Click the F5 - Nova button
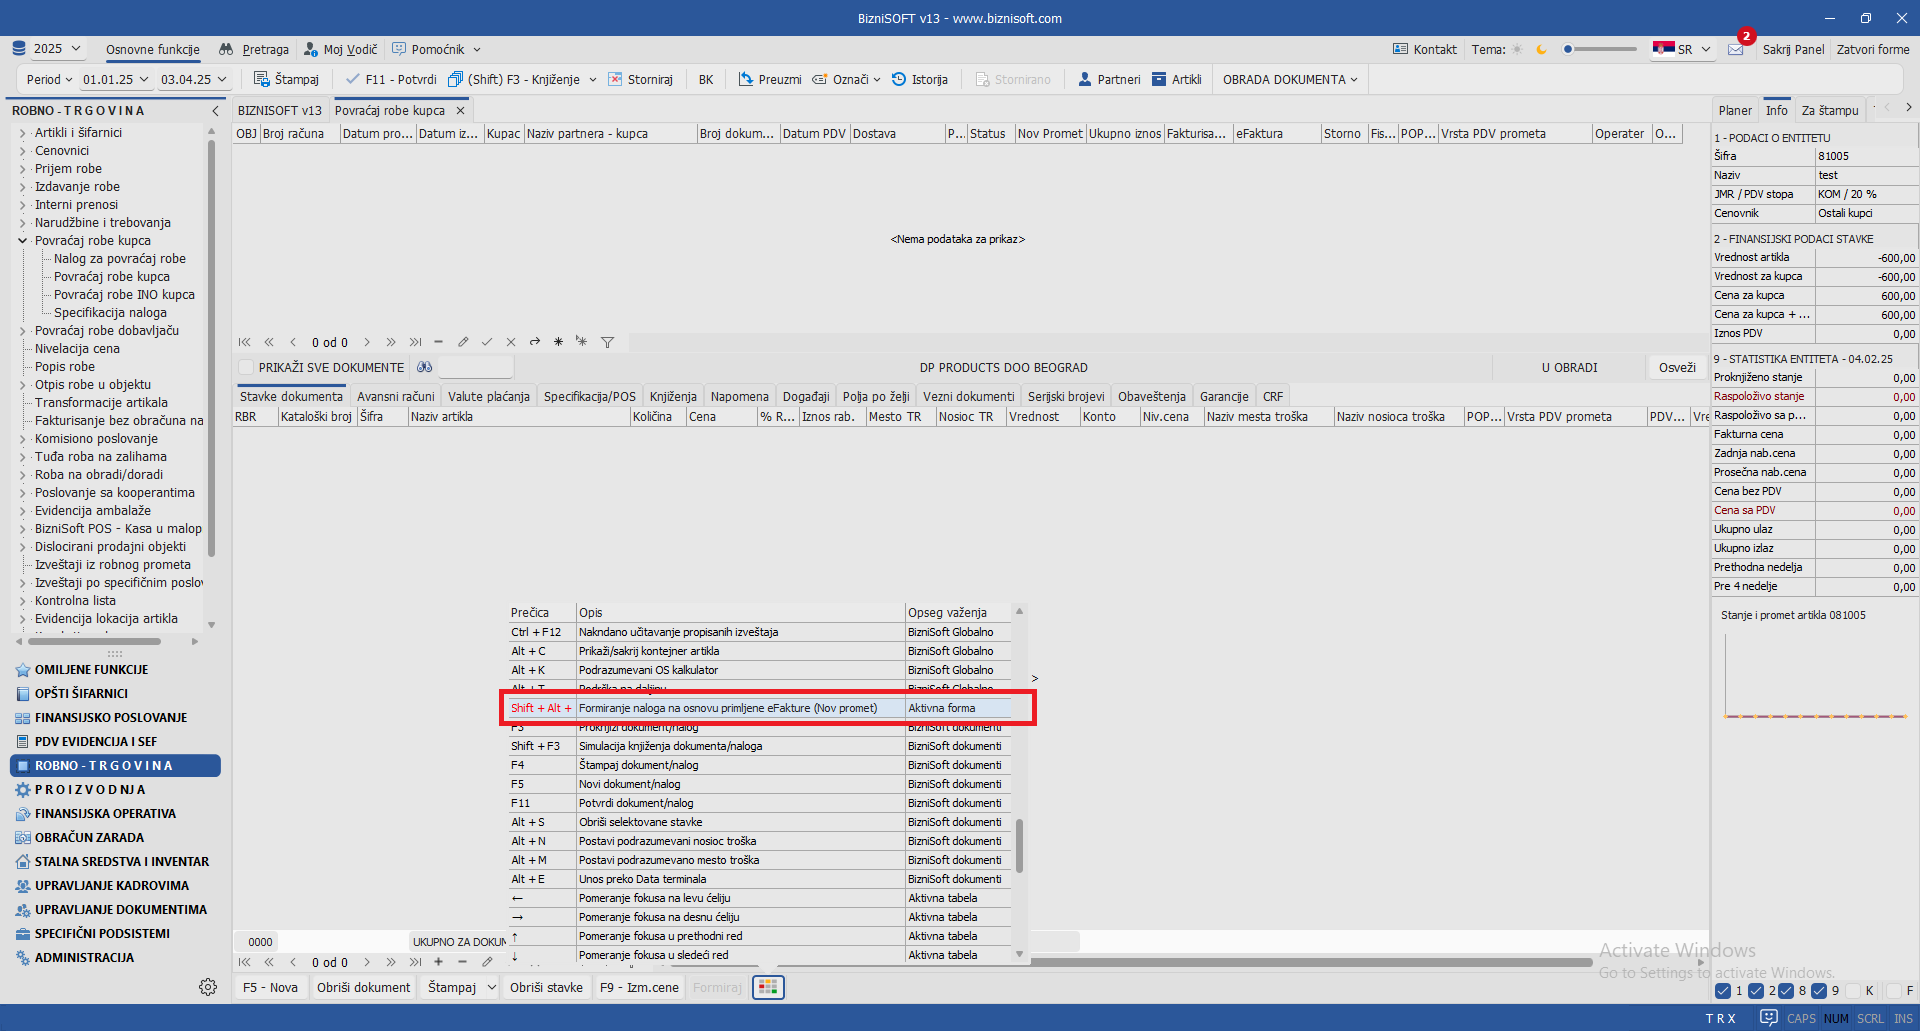The height and width of the screenshot is (1031, 1920). click(x=270, y=987)
